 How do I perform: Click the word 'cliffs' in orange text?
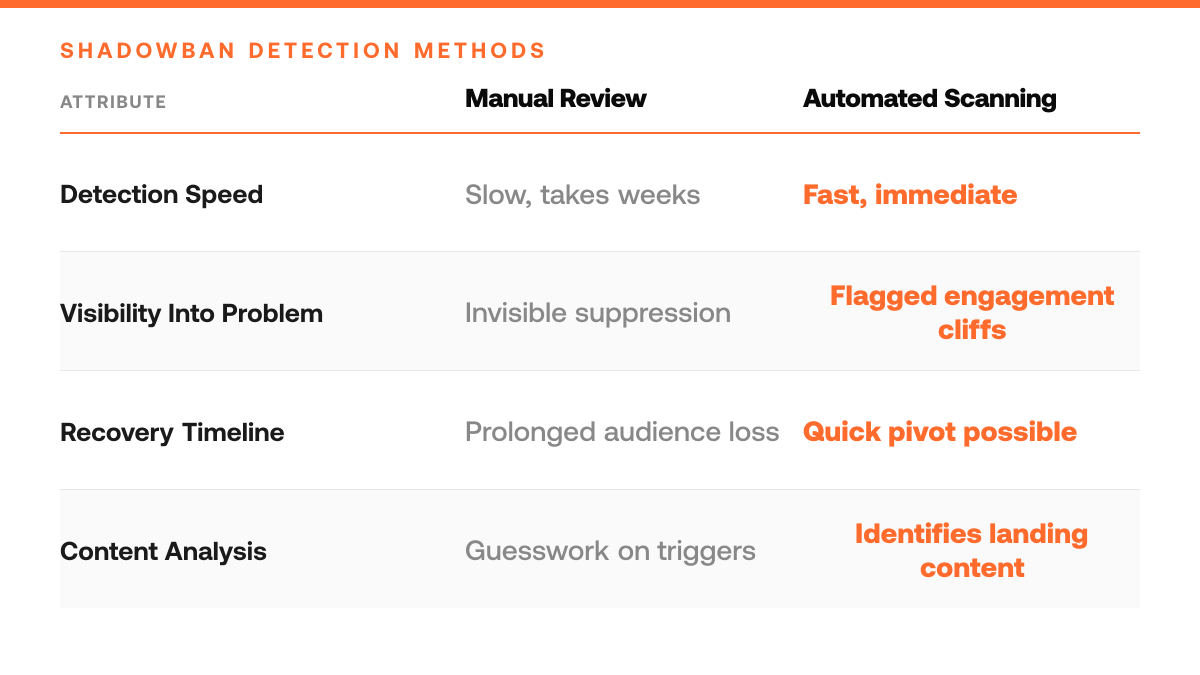[x=972, y=330]
